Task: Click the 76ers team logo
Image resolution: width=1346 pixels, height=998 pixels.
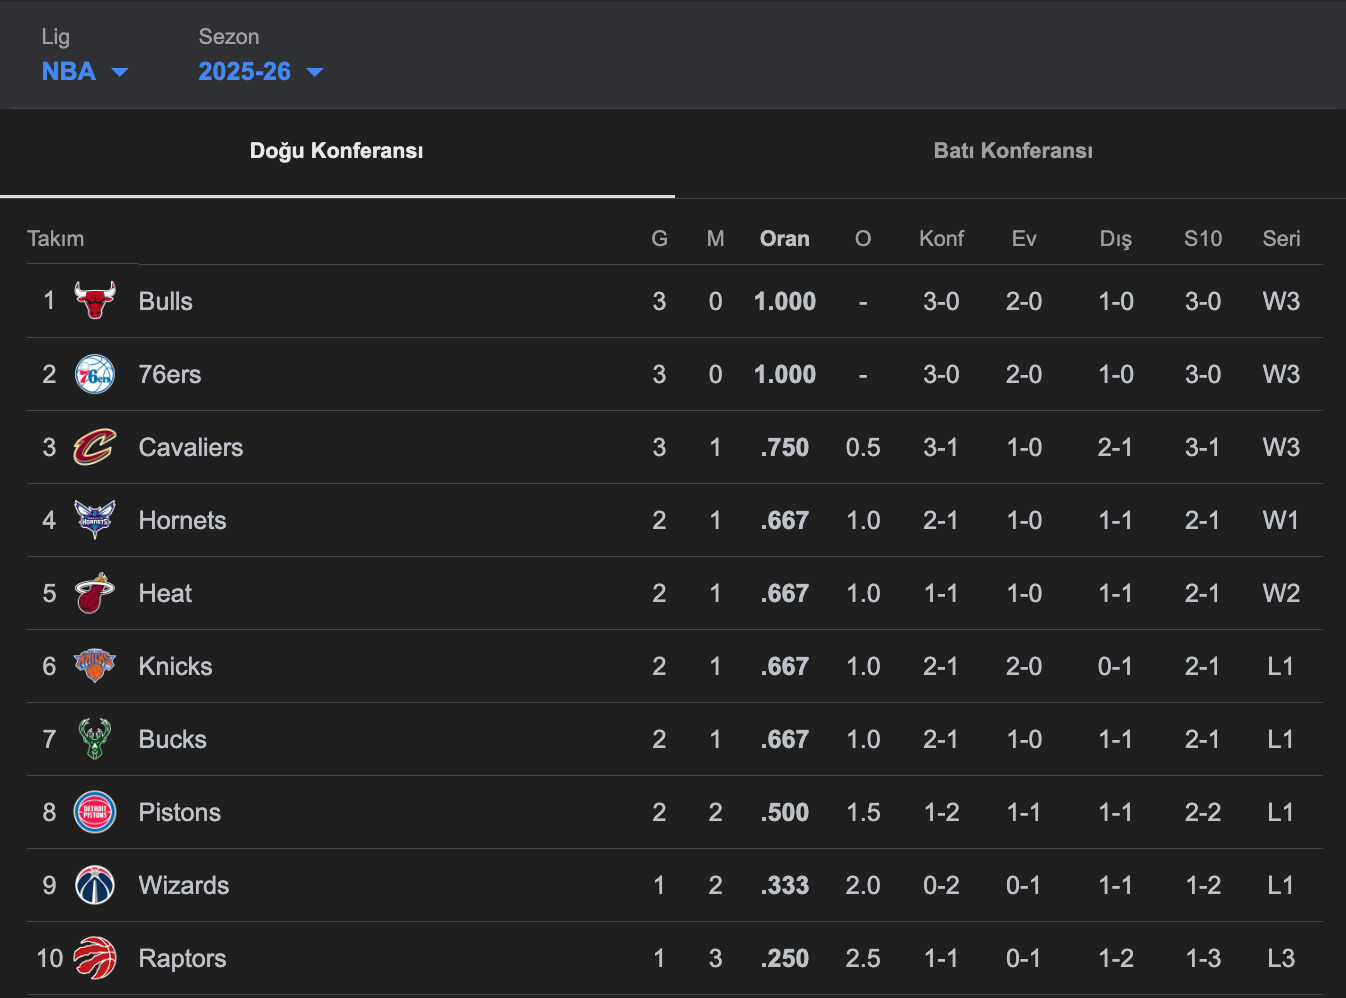Action: tap(95, 374)
